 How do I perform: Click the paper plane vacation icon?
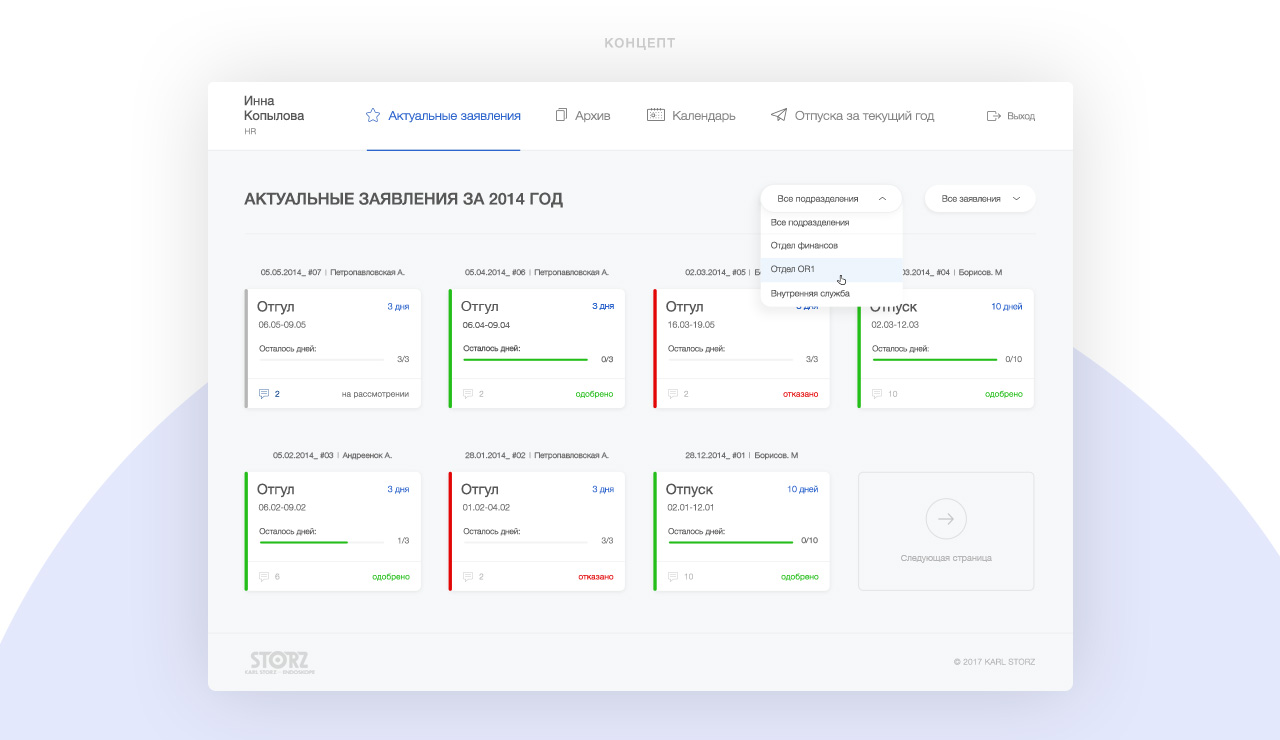click(x=779, y=115)
